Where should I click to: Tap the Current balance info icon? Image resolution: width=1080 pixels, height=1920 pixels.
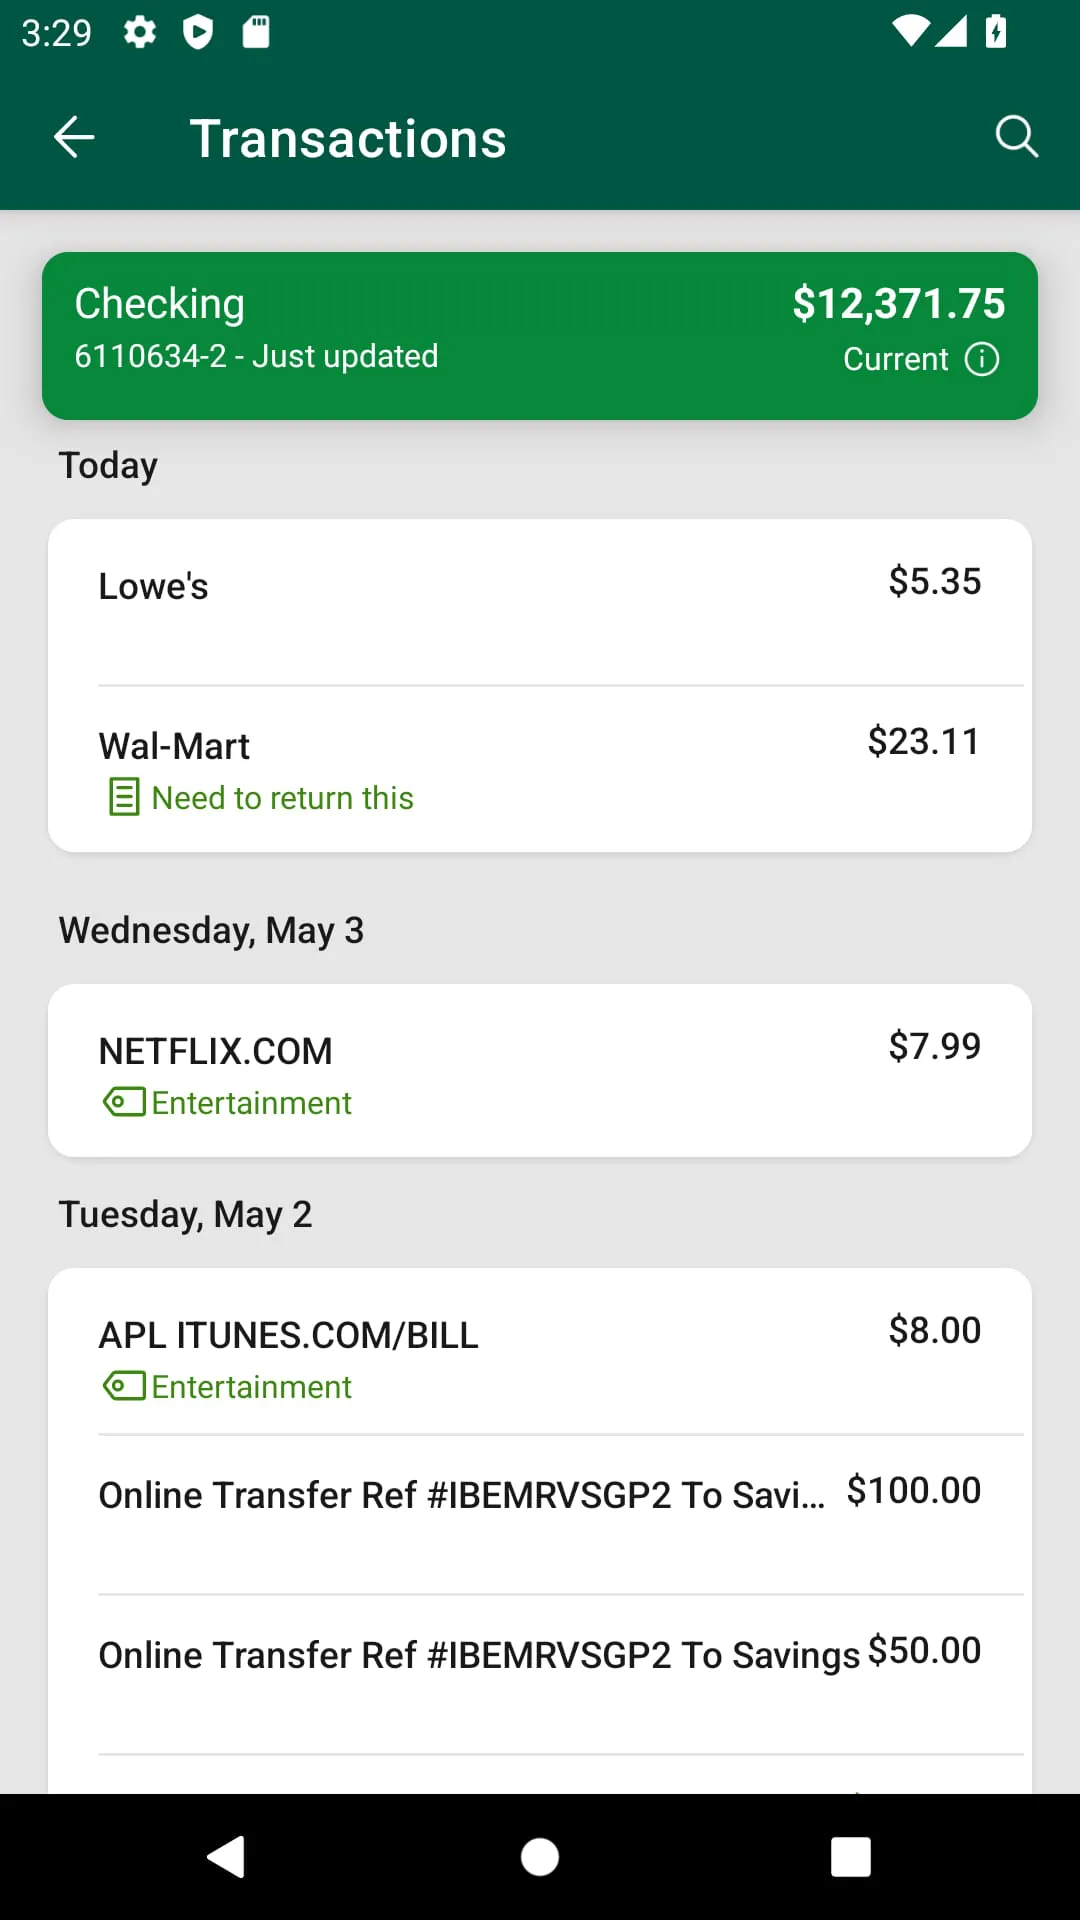click(x=982, y=359)
